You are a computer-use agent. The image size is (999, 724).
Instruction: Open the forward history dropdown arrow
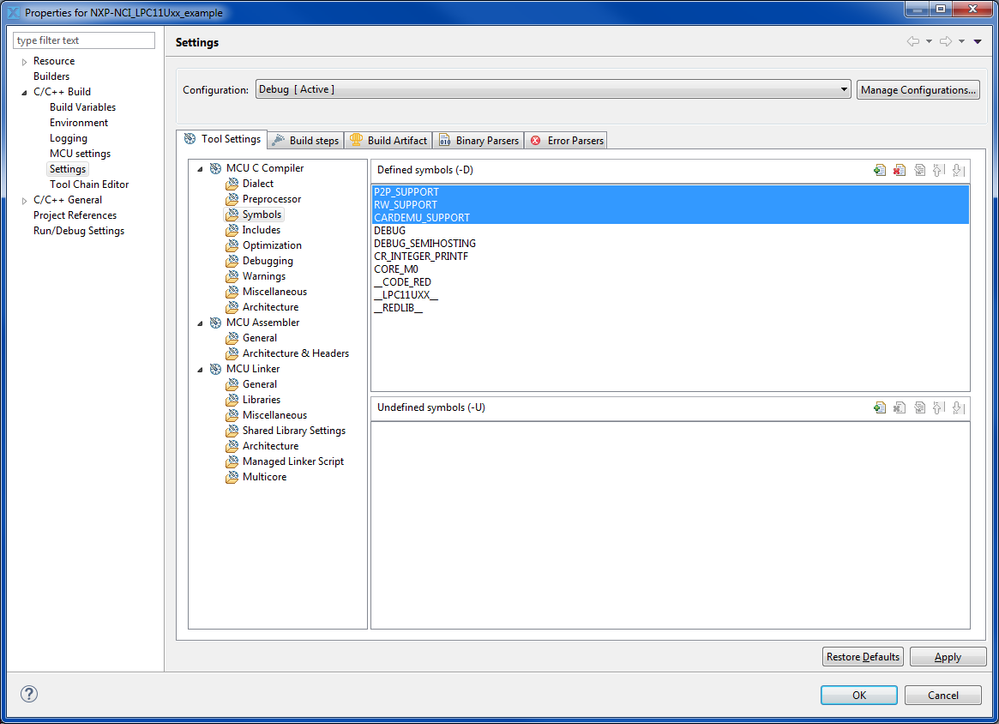961,41
